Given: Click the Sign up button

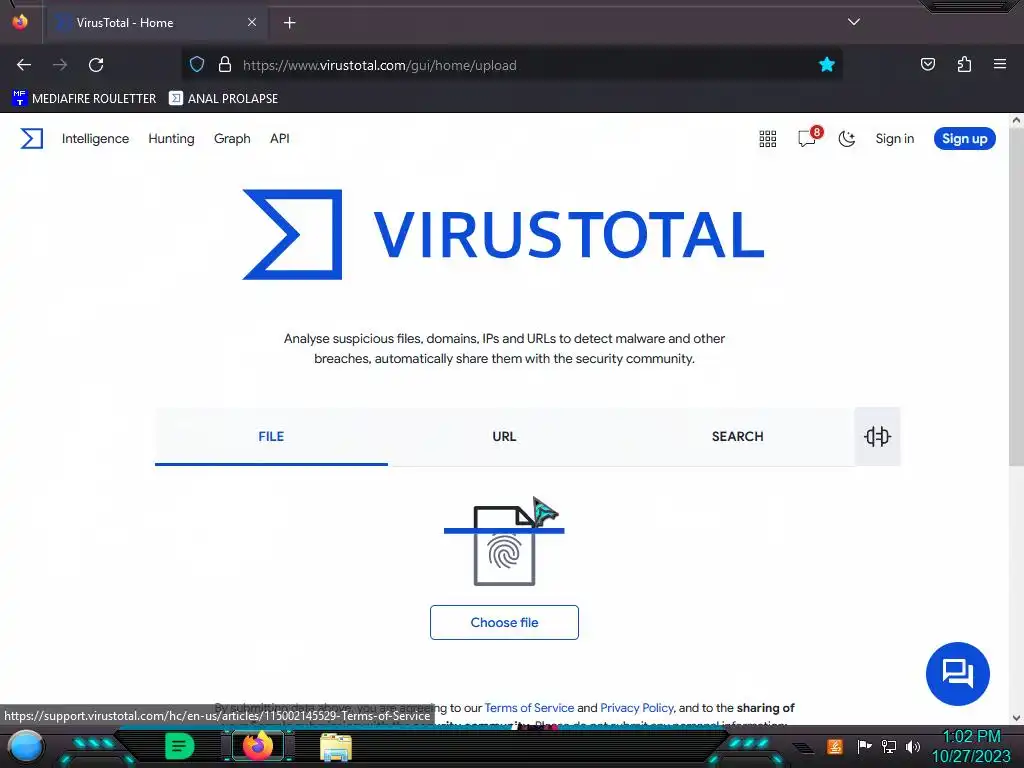Looking at the screenshot, I should pos(964,138).
